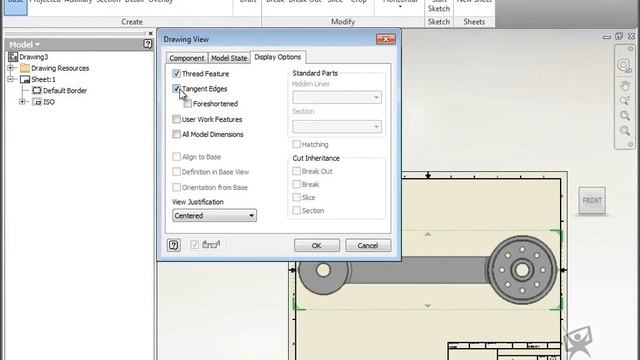Select the large gear view on sheet
Screen dimensions: 640x360
tap(522, 270)
